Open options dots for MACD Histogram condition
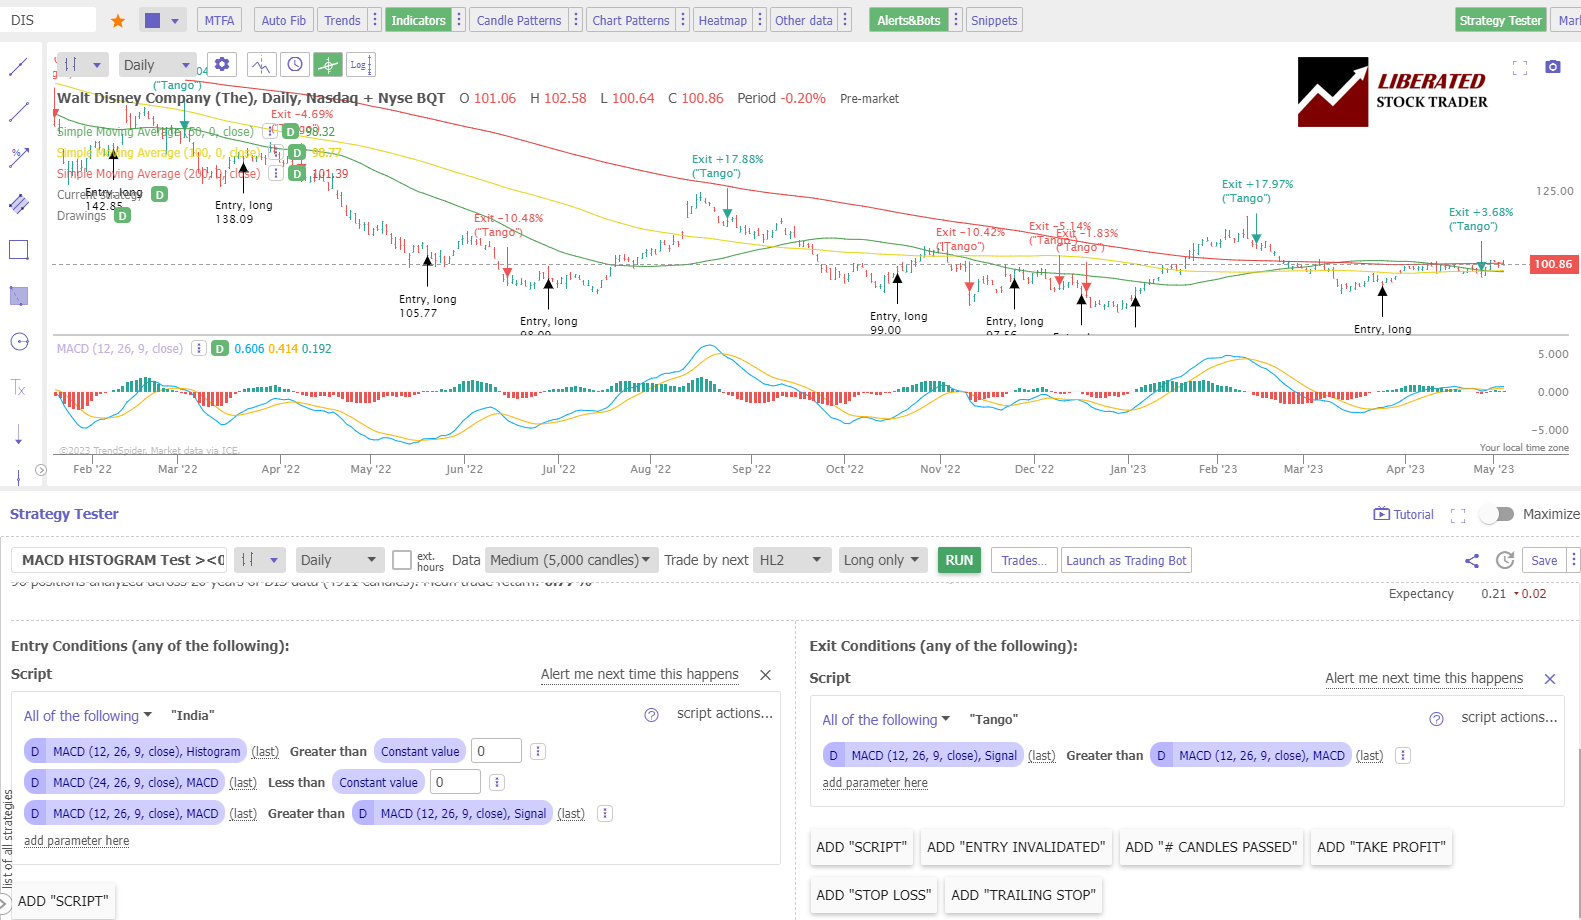The height and width of the screenshot is (920, 1581). [537, 751]
